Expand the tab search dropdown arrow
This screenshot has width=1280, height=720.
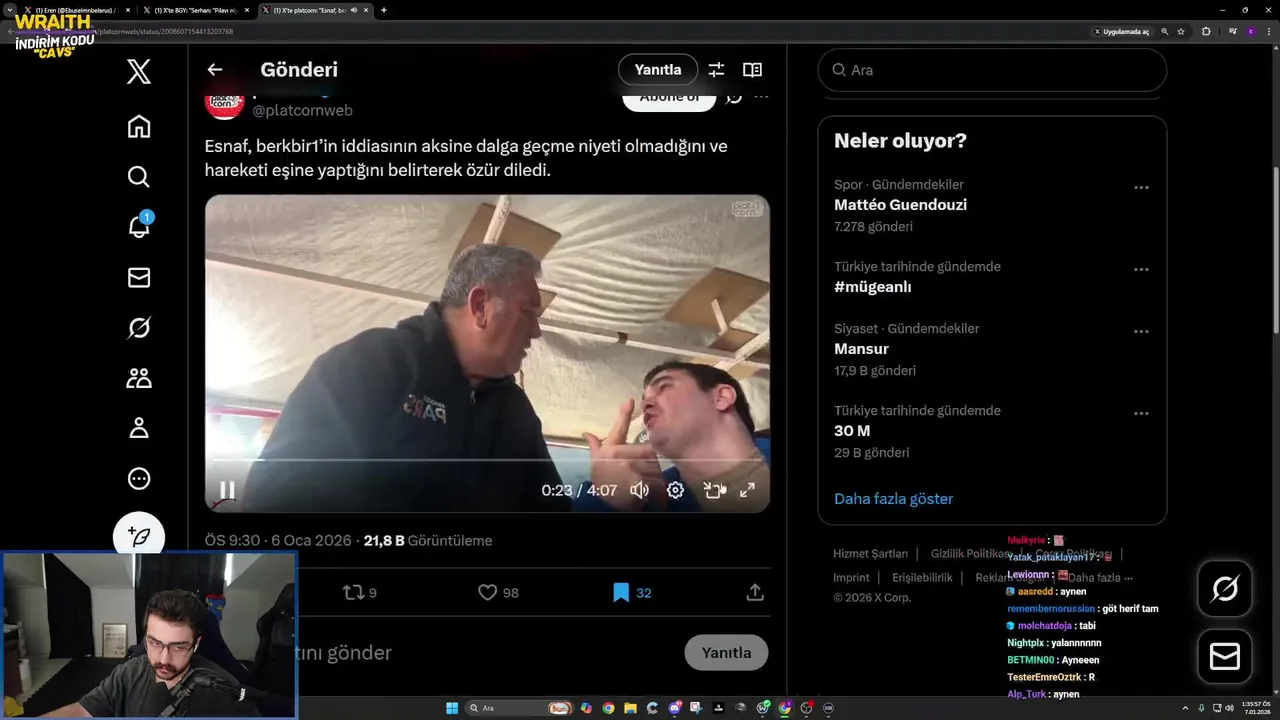click(9, 10)
